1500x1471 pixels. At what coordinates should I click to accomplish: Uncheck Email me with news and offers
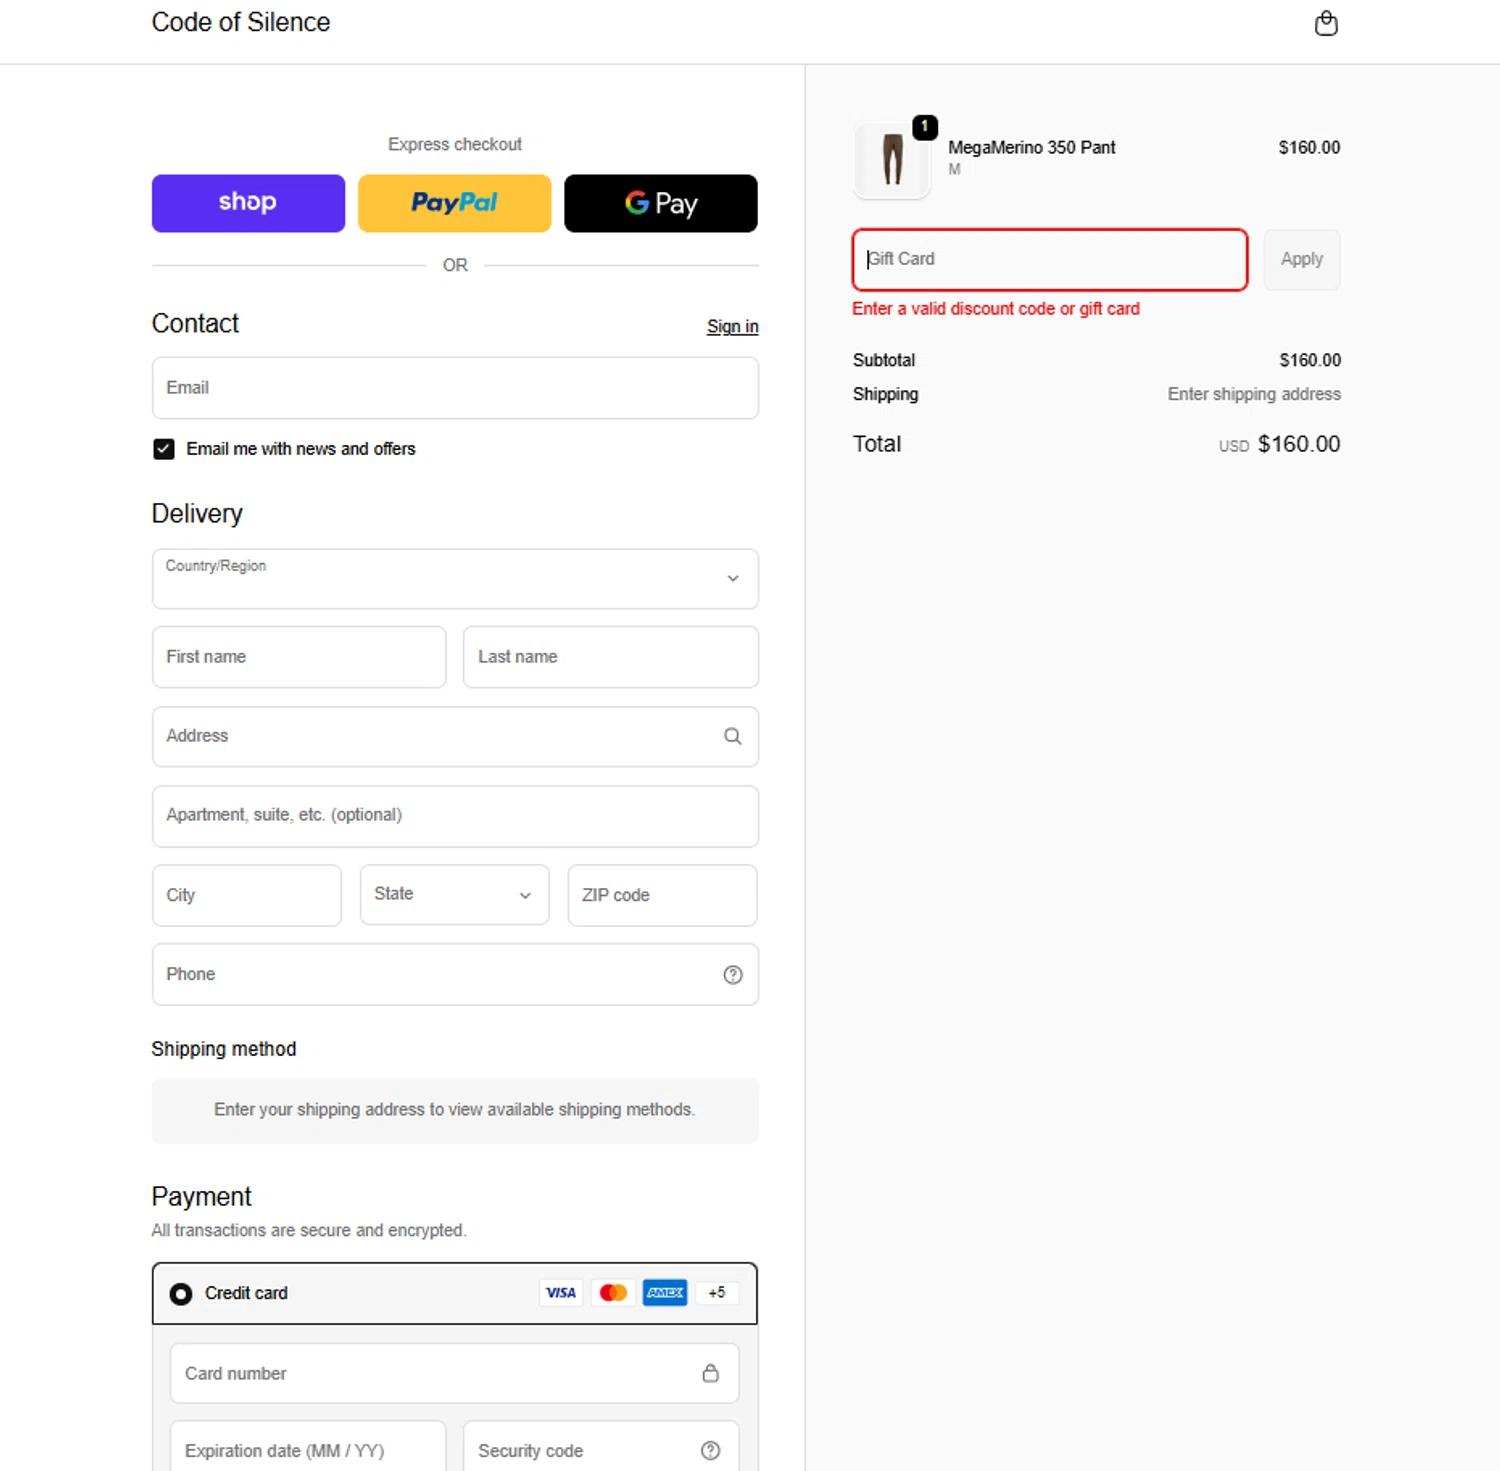pos(164,449)
